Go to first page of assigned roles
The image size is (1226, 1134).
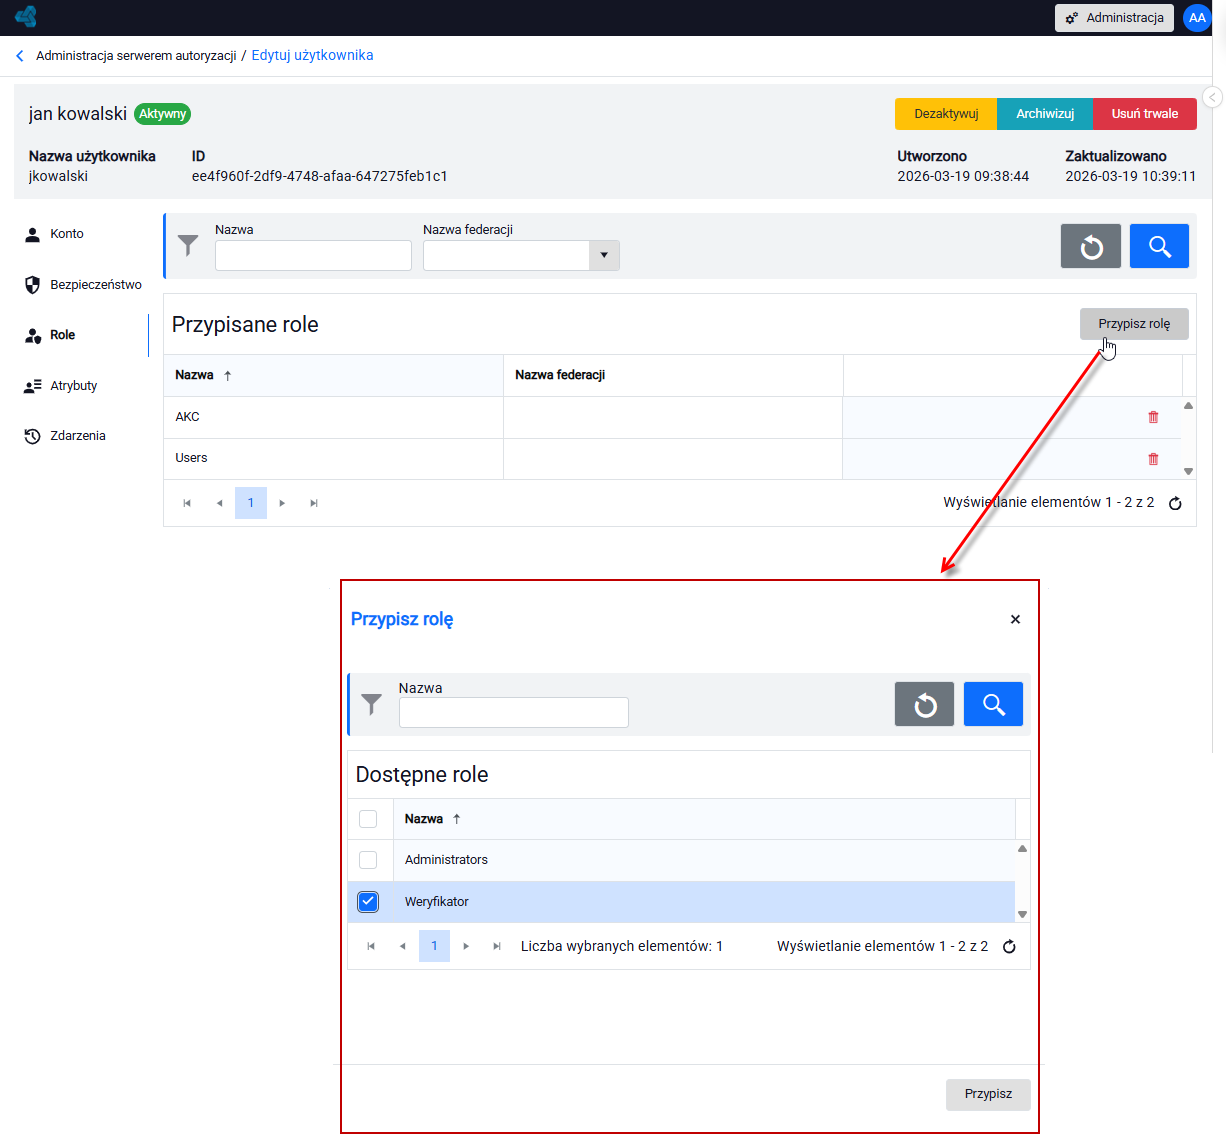click(187, 503)
